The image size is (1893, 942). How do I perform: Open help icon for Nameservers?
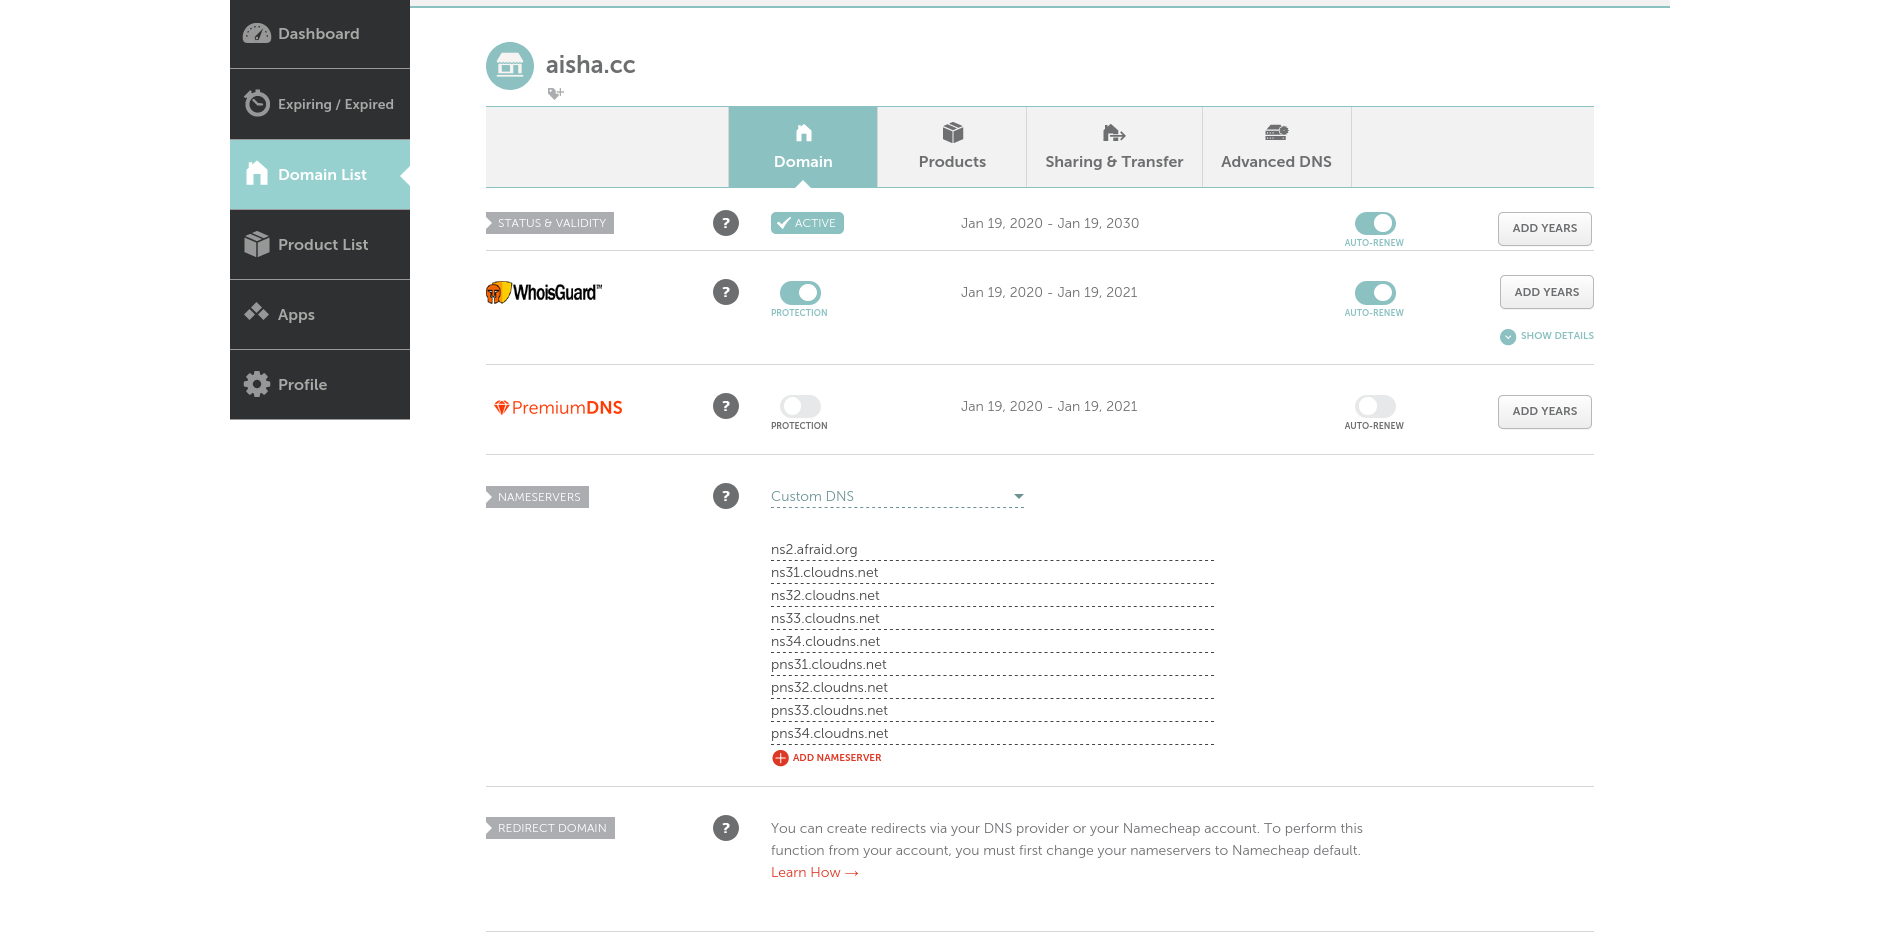click(725, 496)
